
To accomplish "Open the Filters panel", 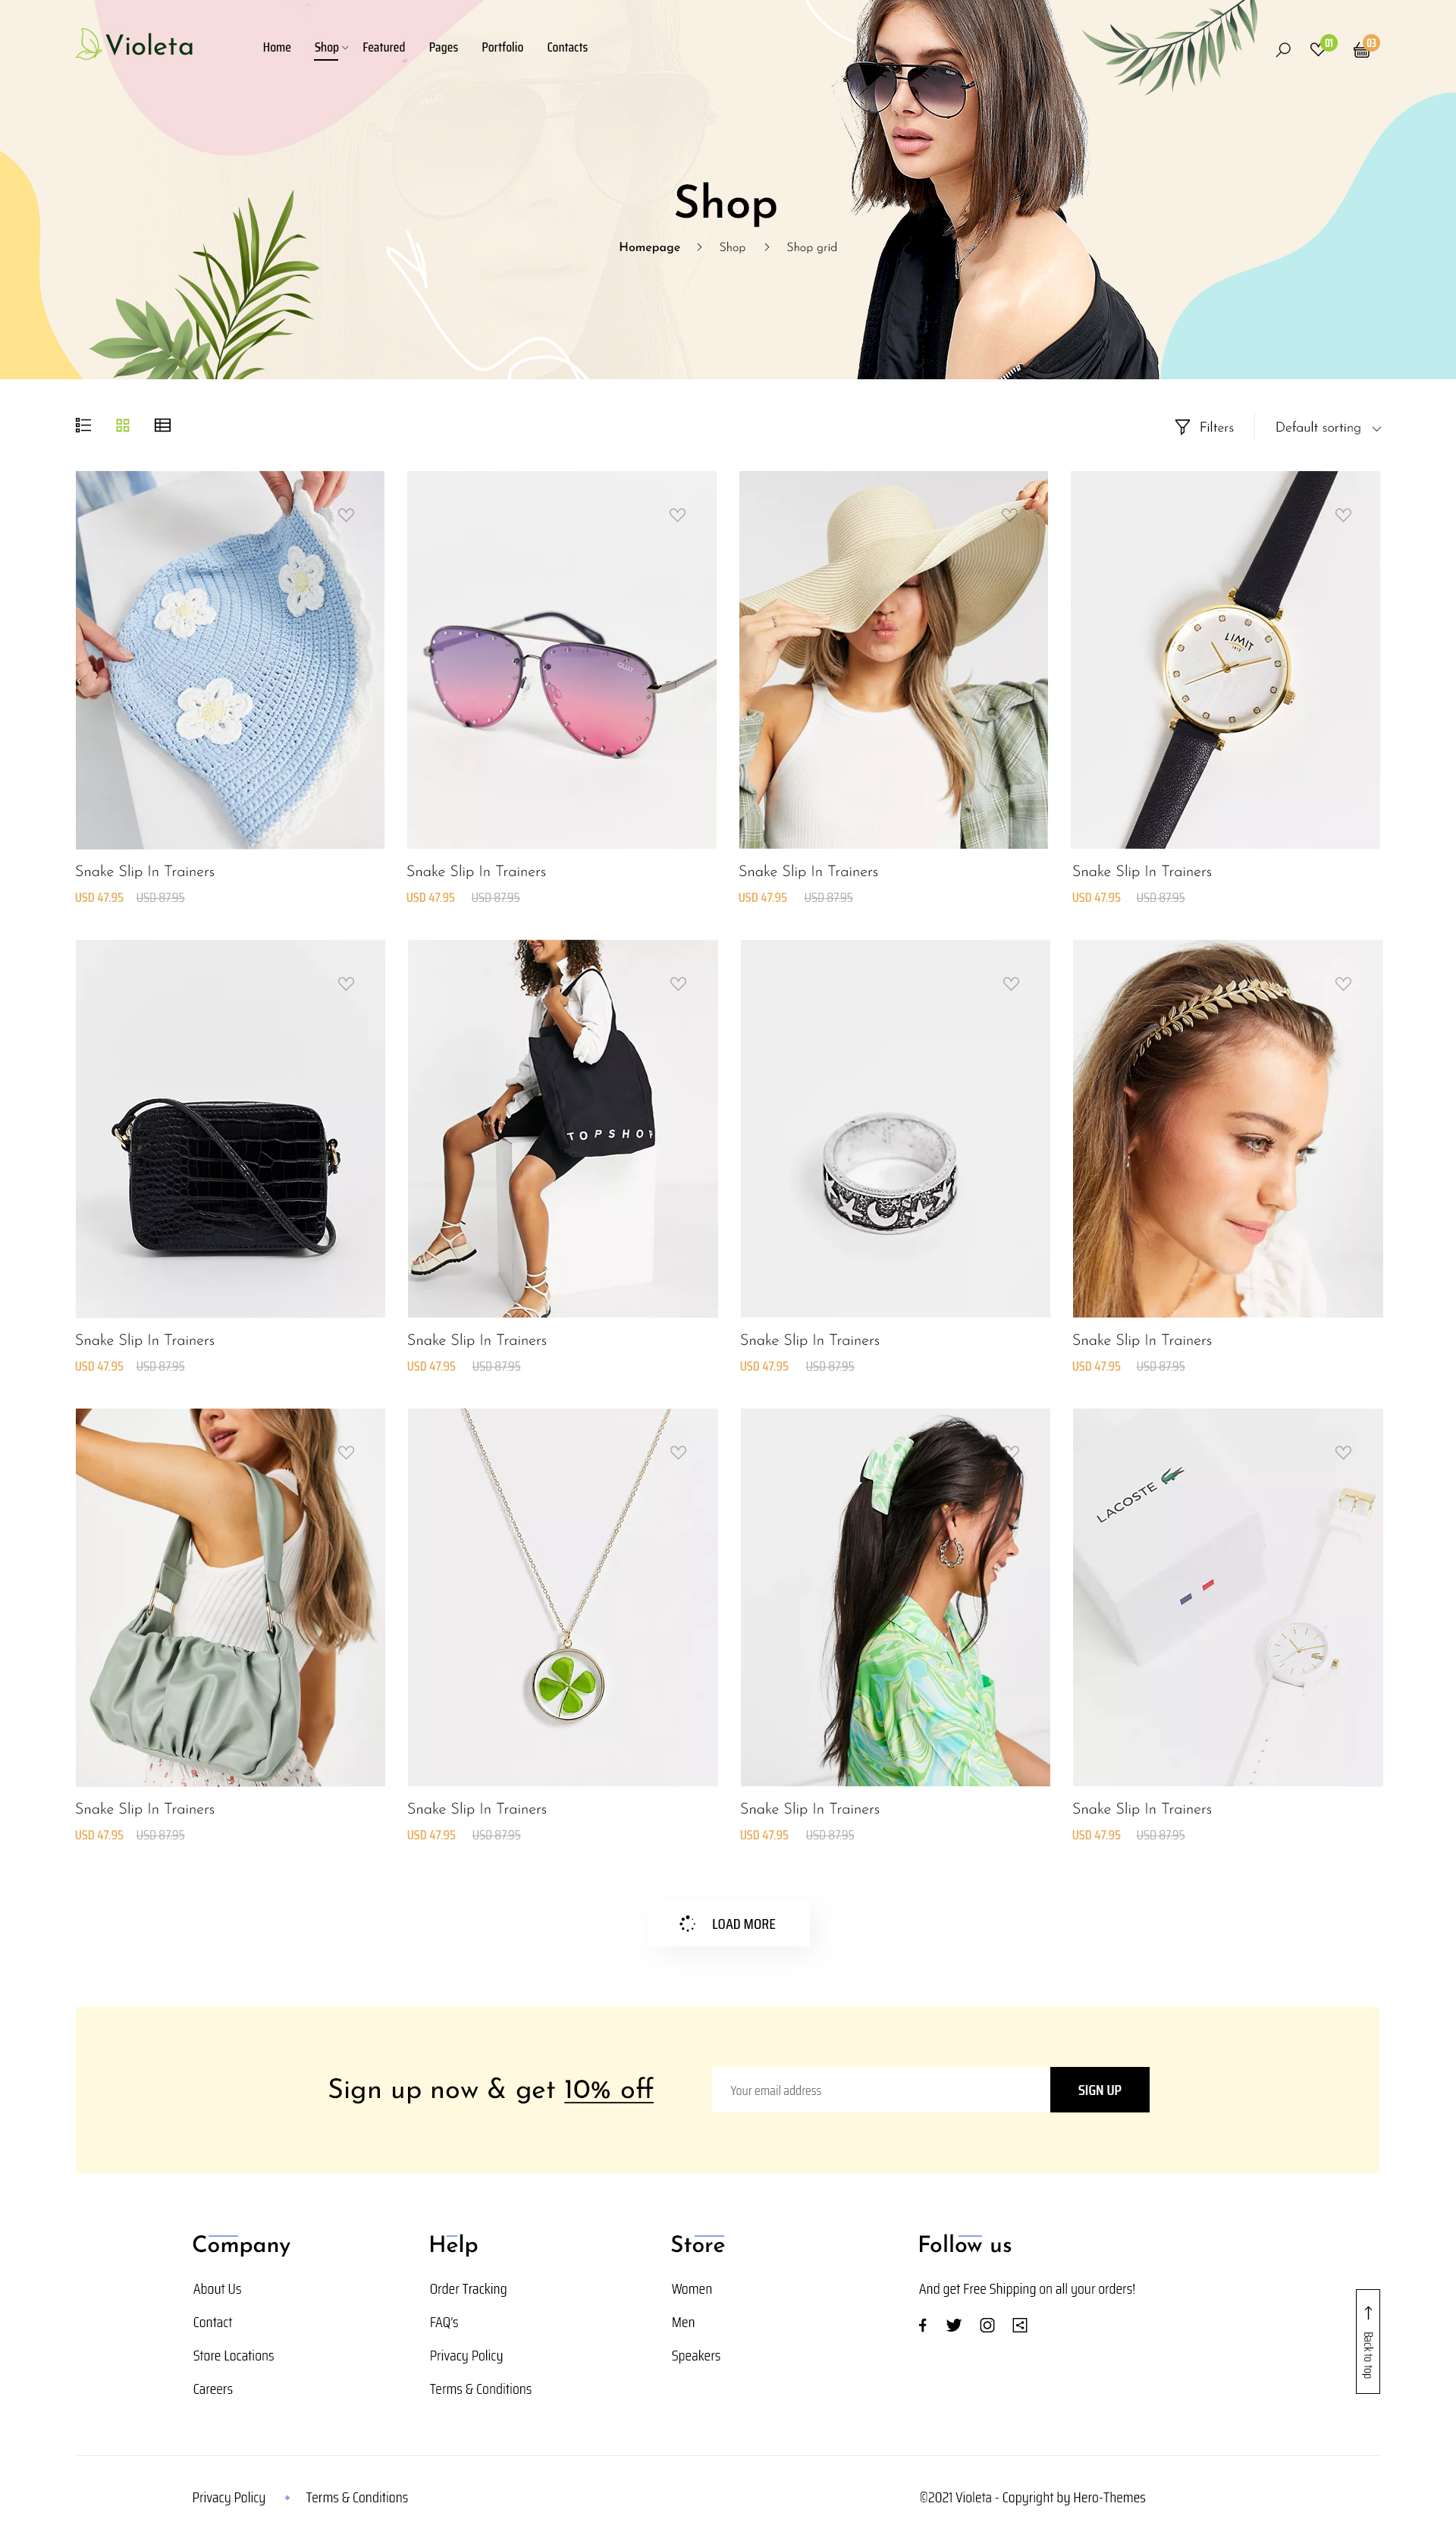I will [x=1205, y=428].
